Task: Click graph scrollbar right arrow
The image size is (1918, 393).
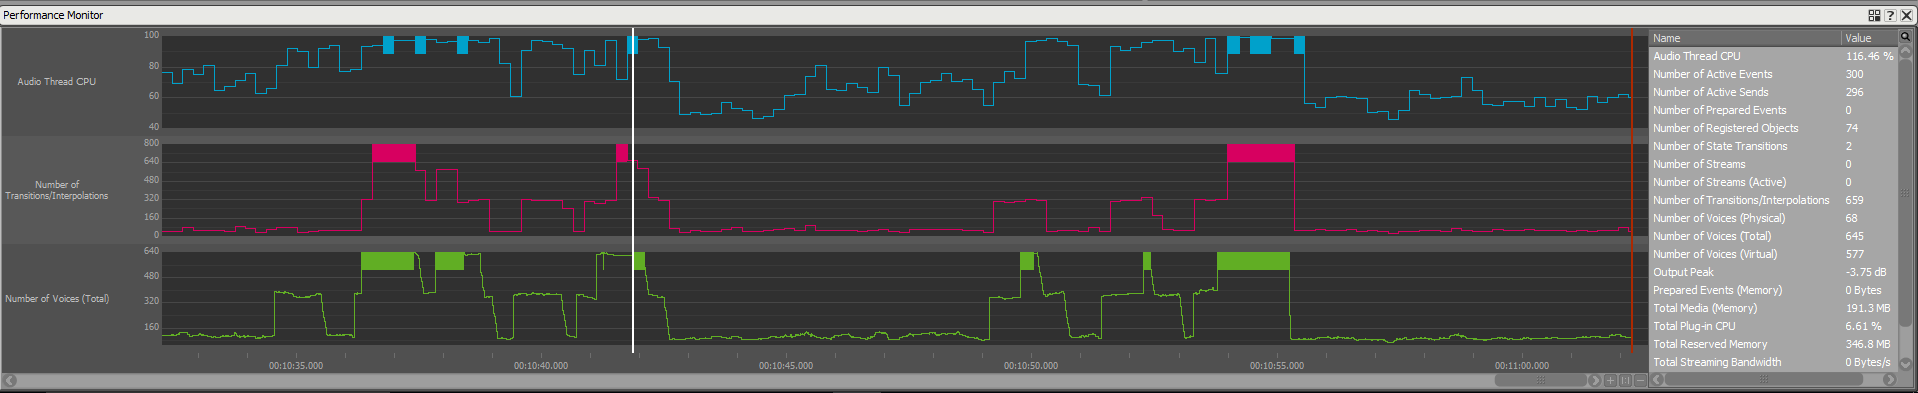Action: pyautogui.click(x=1595, y=380)
